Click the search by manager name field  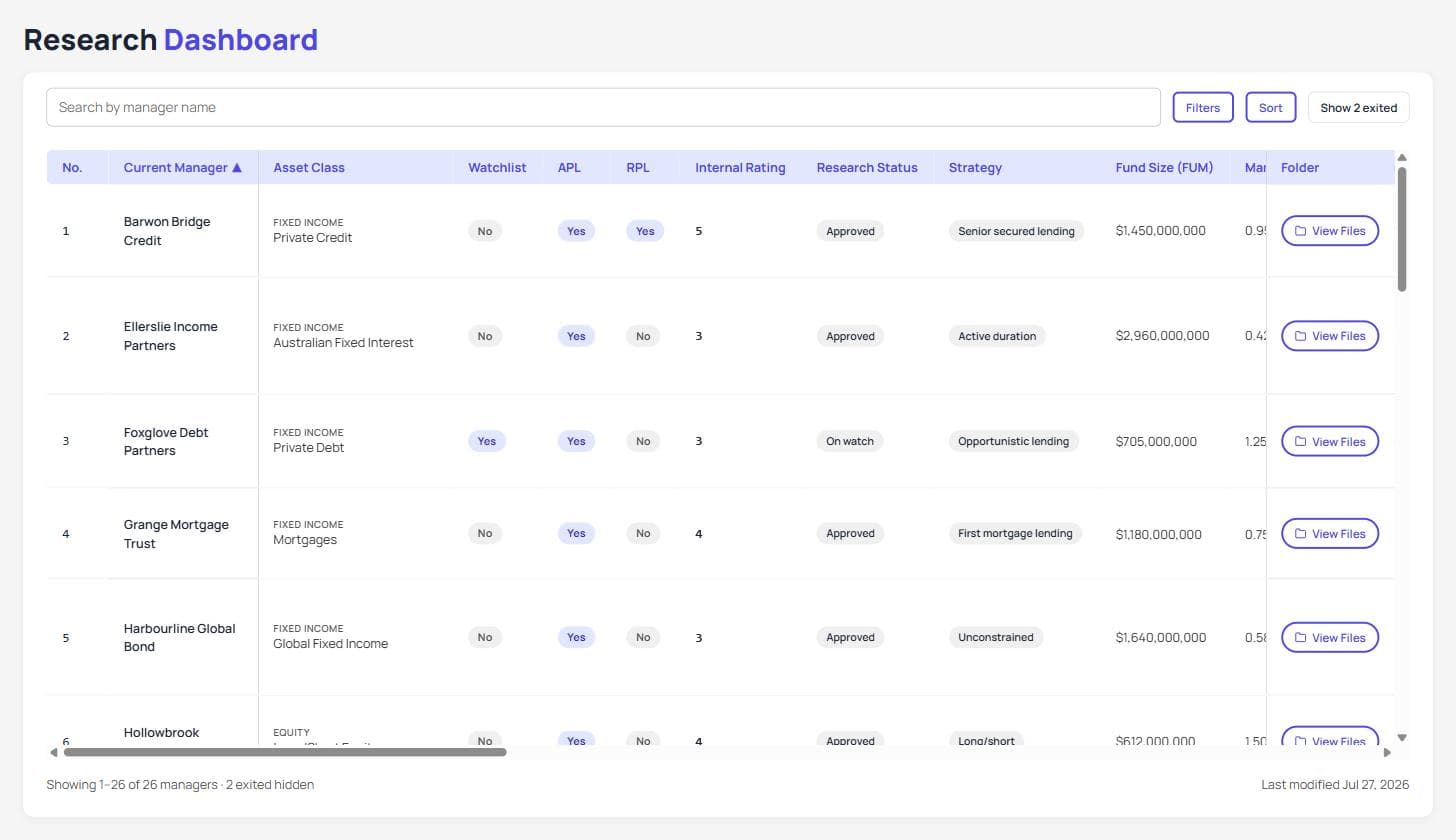click(603, 107)
